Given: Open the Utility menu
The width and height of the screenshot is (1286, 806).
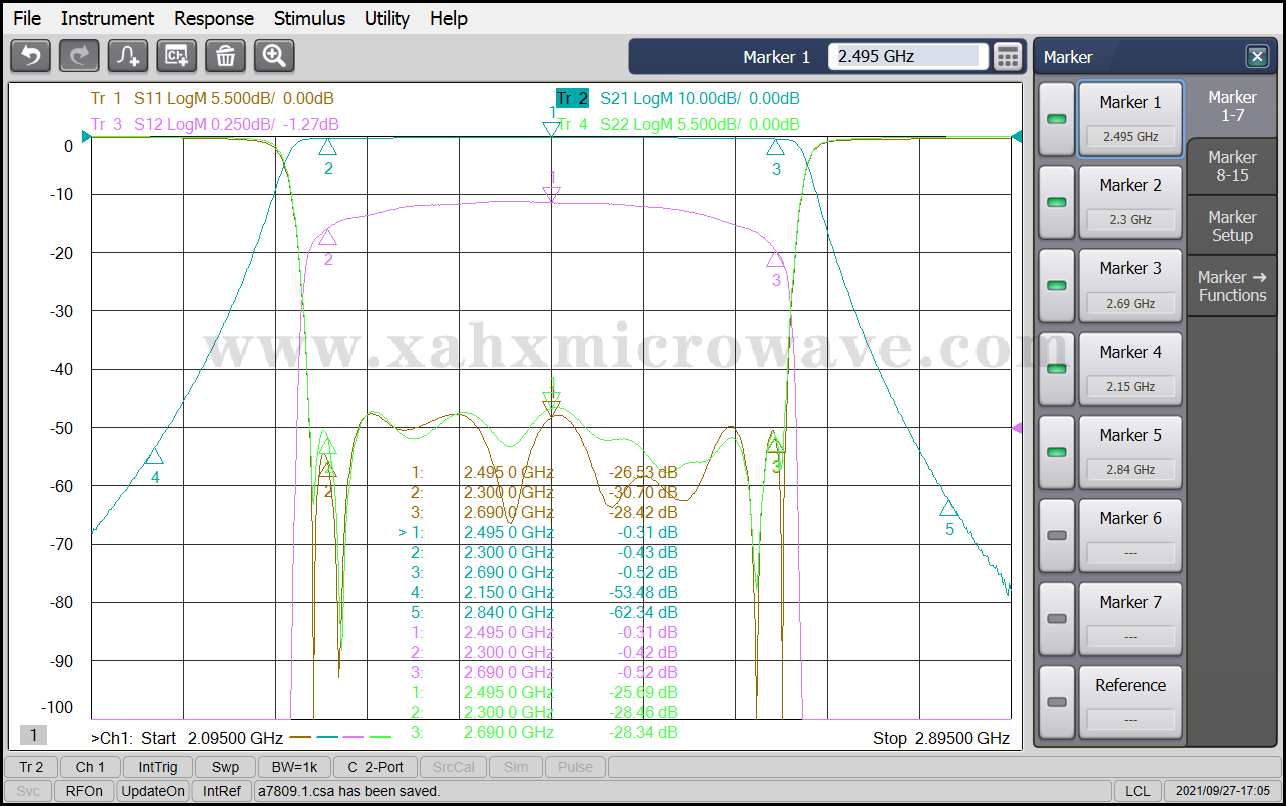Looking at the screenshot, I should [x=387, y=18].
